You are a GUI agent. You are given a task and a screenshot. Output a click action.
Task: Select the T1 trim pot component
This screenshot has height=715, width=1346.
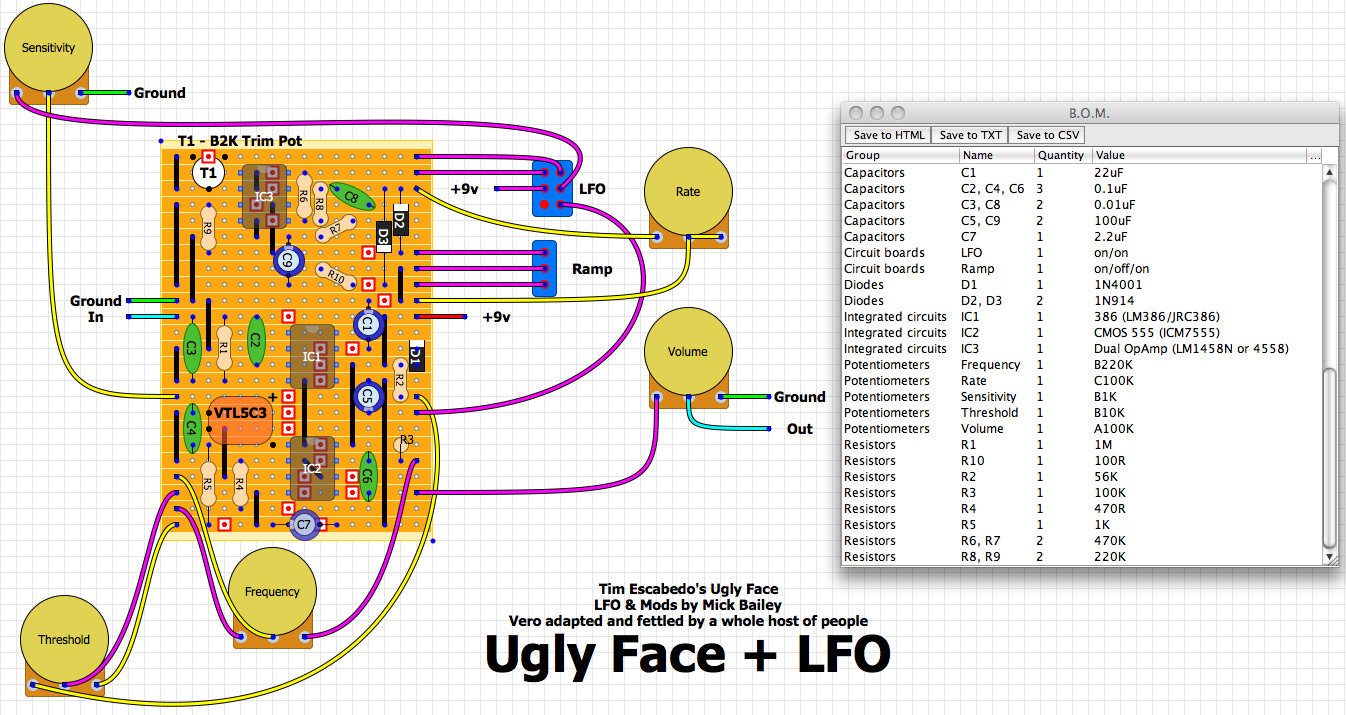[208, 174]
